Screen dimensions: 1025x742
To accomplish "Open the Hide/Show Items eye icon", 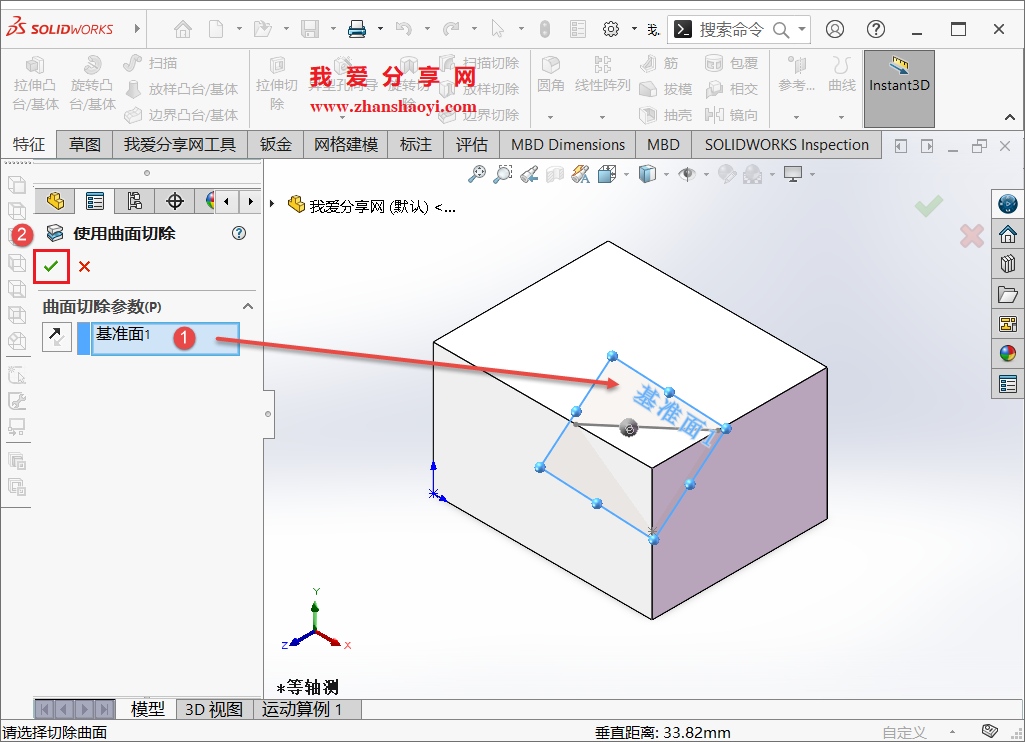I will [x=685, y=172].
